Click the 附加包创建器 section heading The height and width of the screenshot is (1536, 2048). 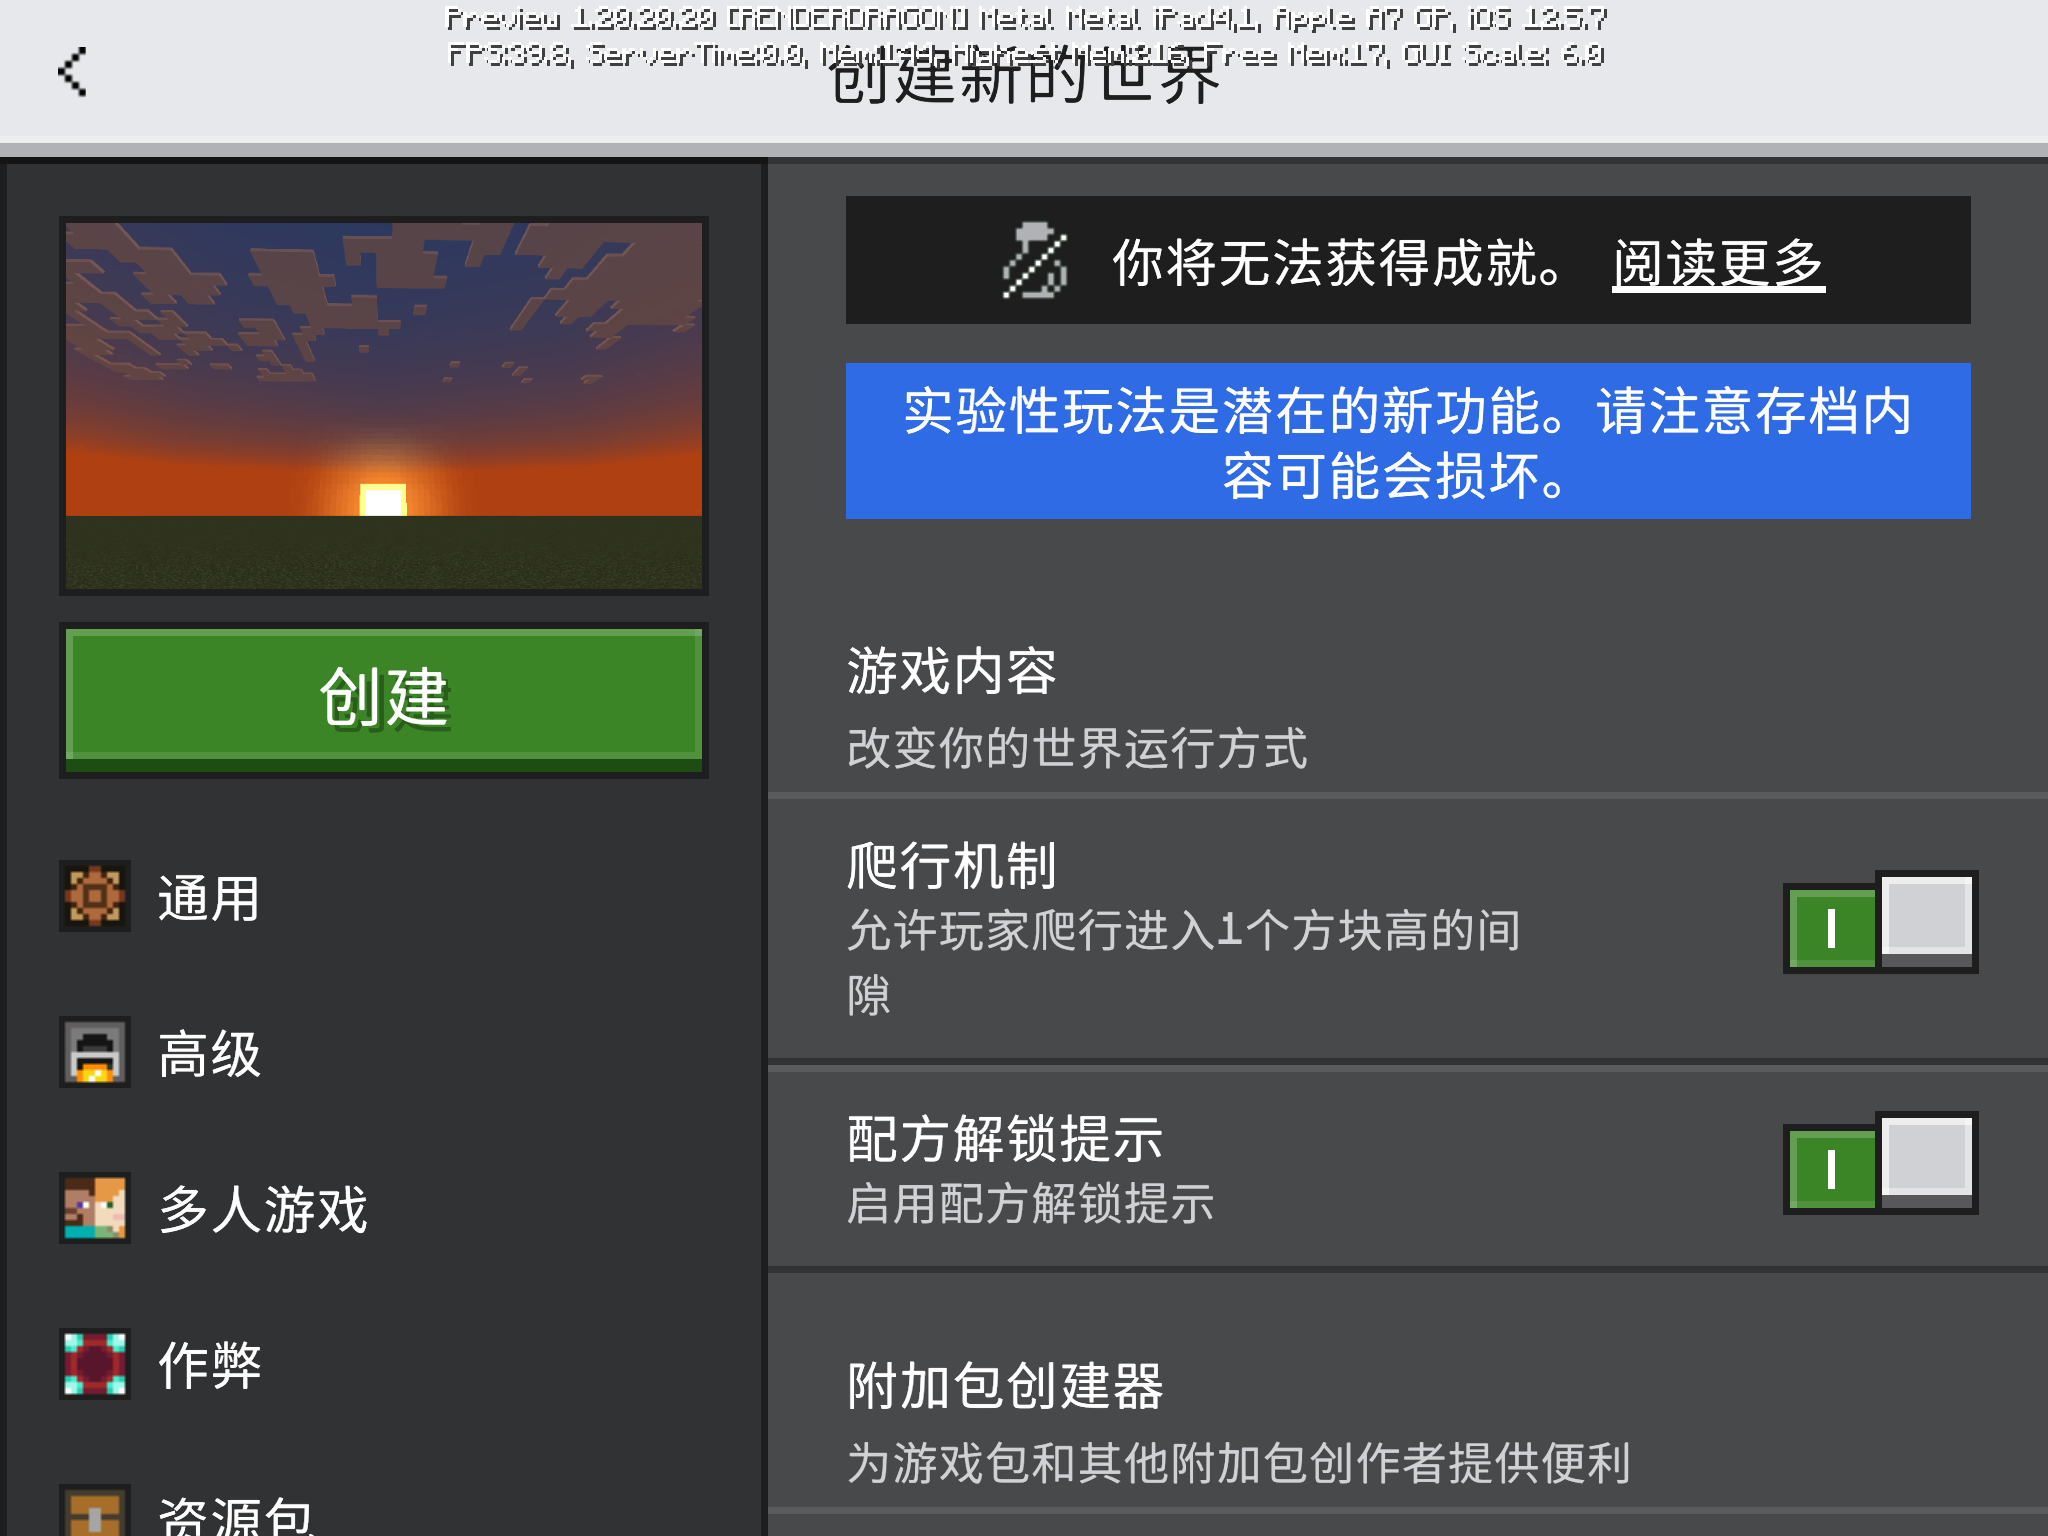(1005, 1387)
